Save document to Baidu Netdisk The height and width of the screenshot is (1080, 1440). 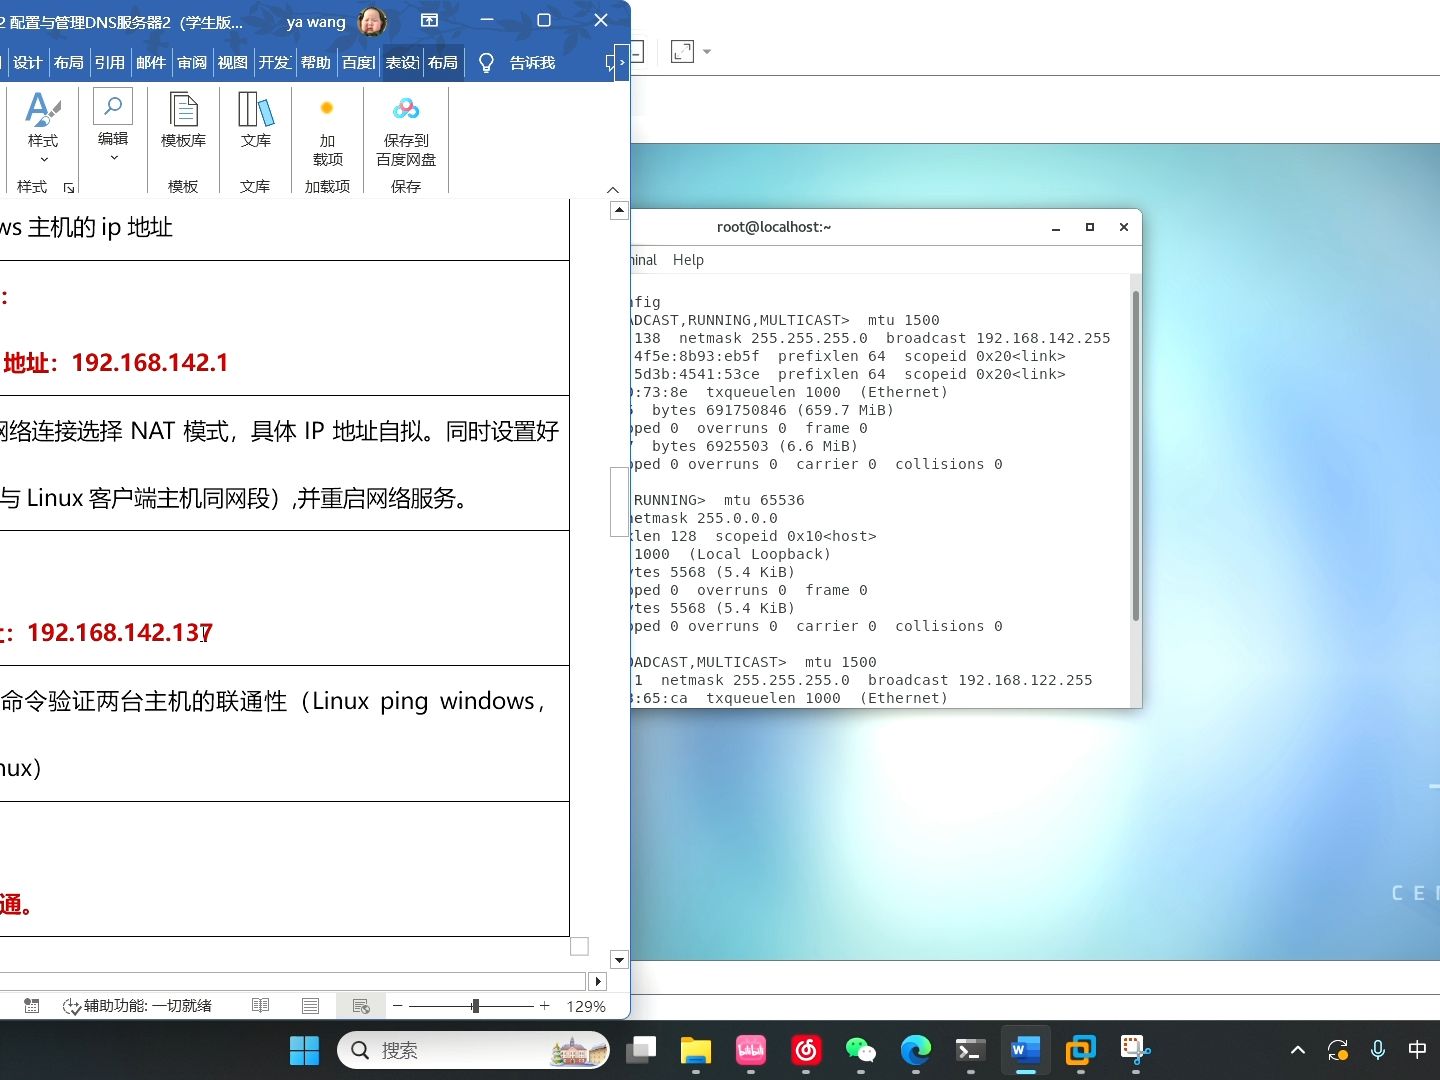[405, 127]
